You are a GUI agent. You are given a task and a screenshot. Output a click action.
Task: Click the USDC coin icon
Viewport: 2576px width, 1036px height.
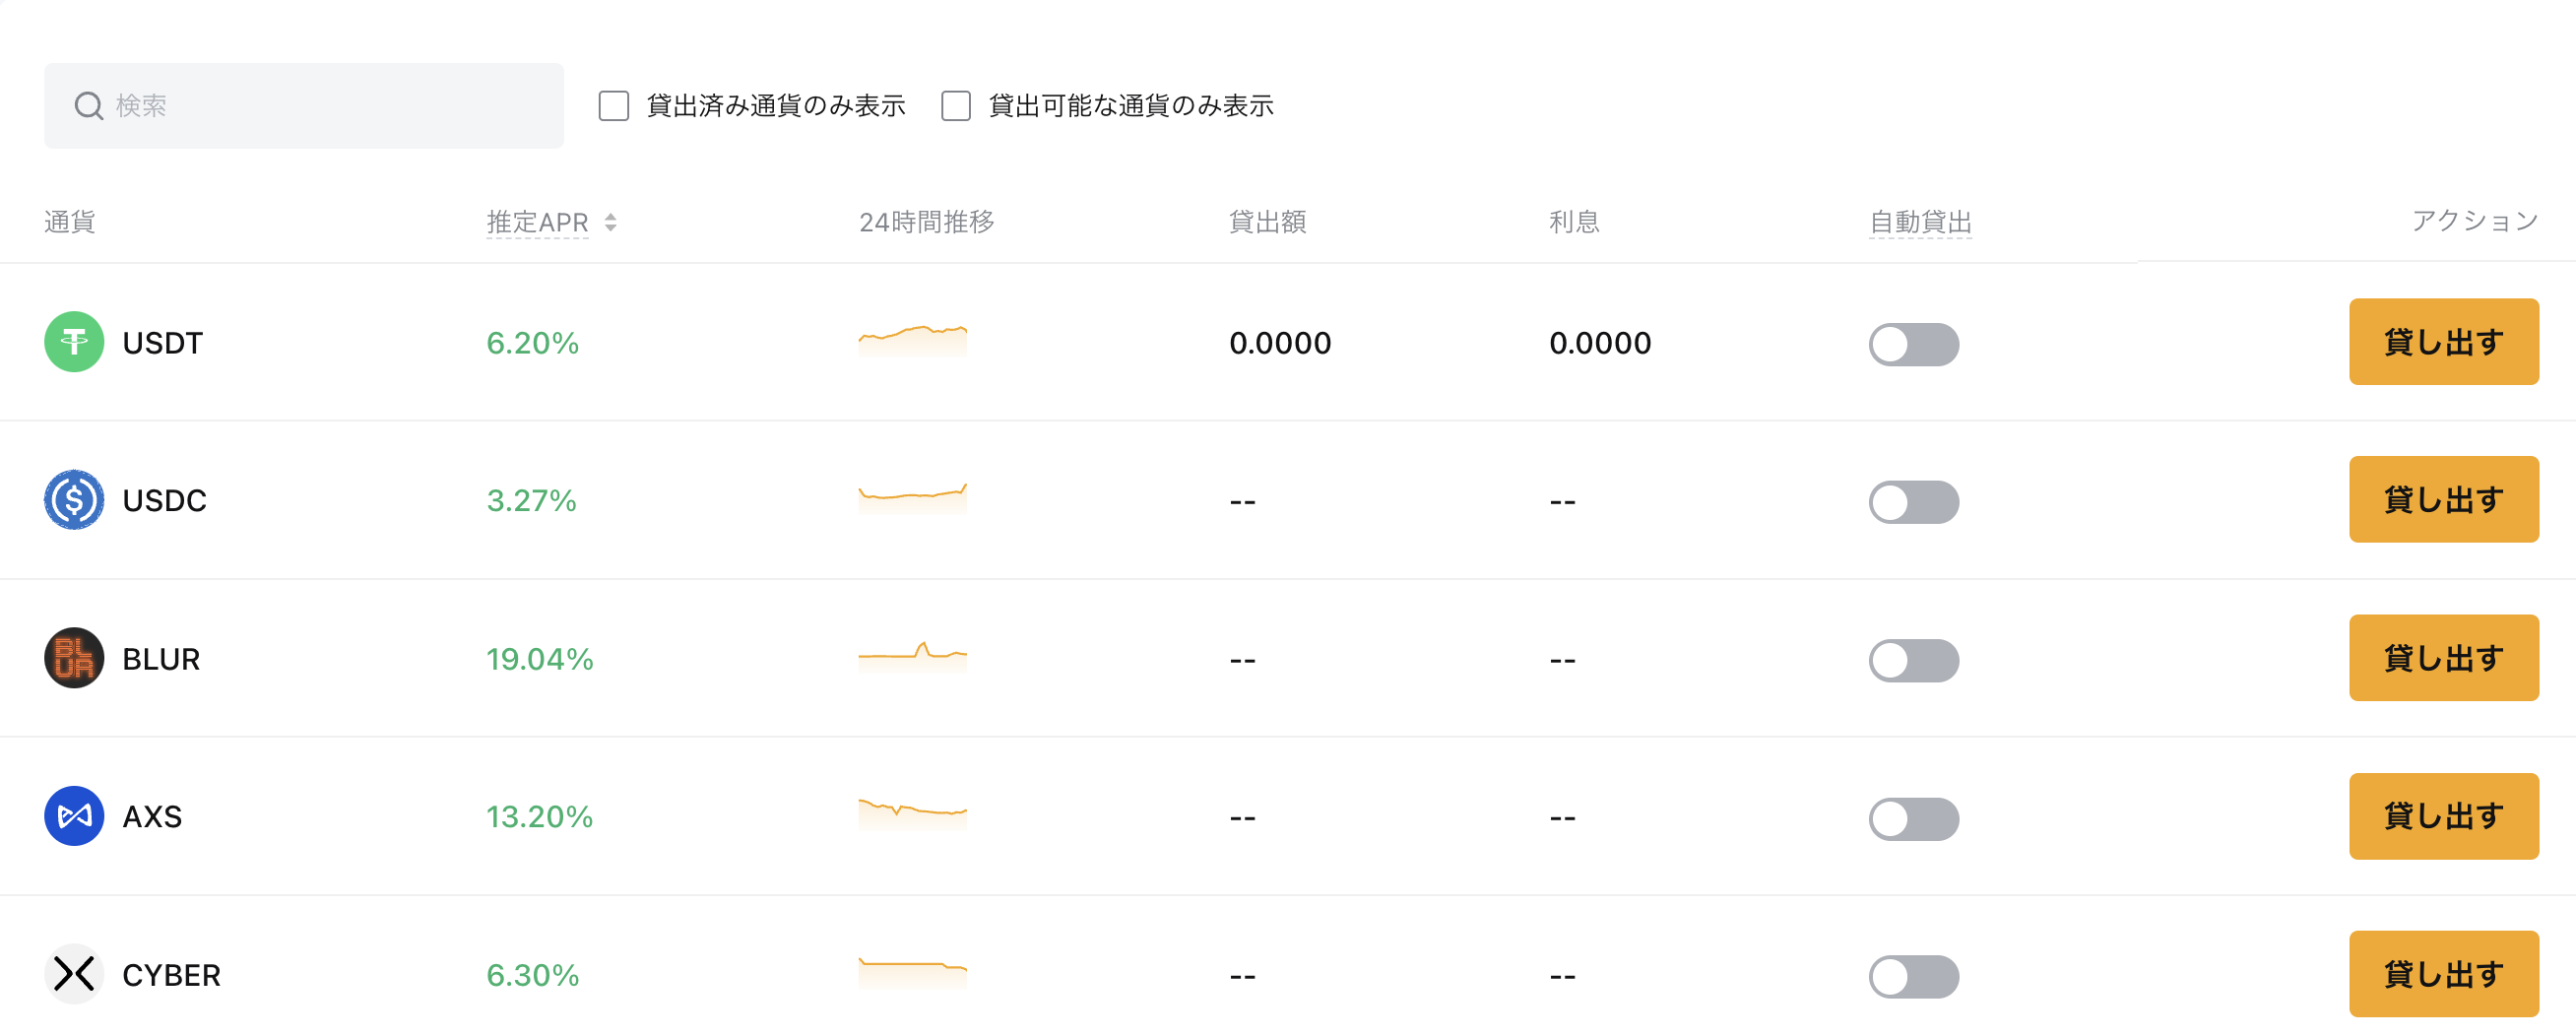[x=74, y=501]
